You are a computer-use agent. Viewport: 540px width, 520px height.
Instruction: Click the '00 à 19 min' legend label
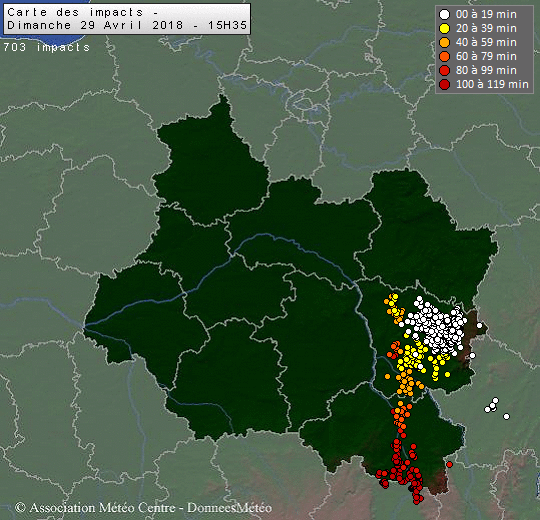pos(486,14)
